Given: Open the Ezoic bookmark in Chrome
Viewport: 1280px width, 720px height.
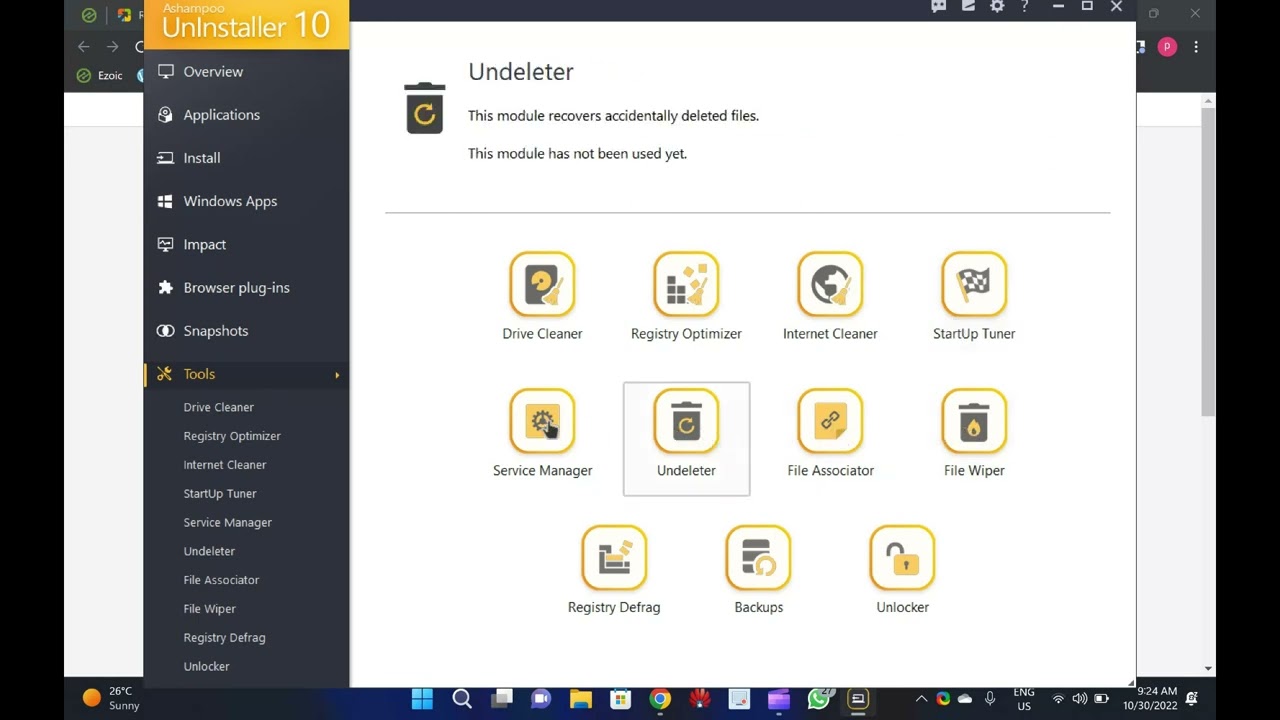Looking at the screenshot, I should pyautogui.click(x=100, y=76).
